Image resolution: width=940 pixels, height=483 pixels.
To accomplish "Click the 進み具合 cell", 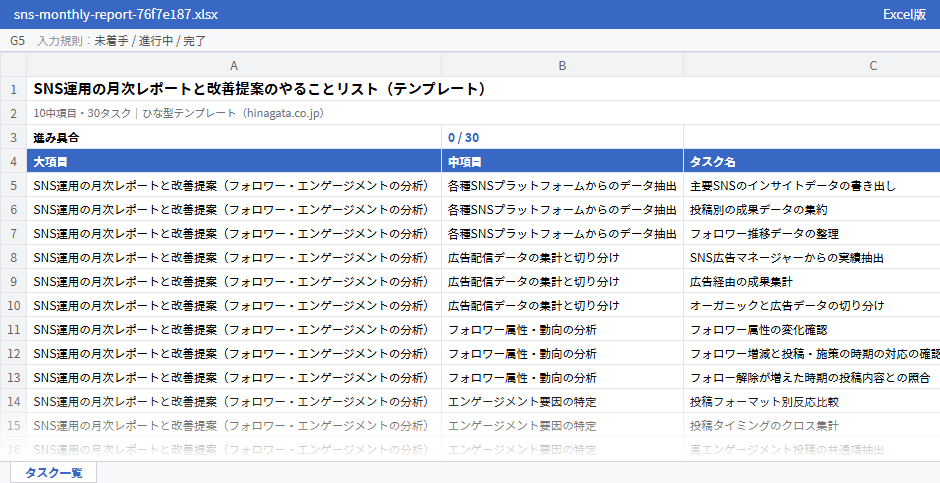I will pos(234,137).
